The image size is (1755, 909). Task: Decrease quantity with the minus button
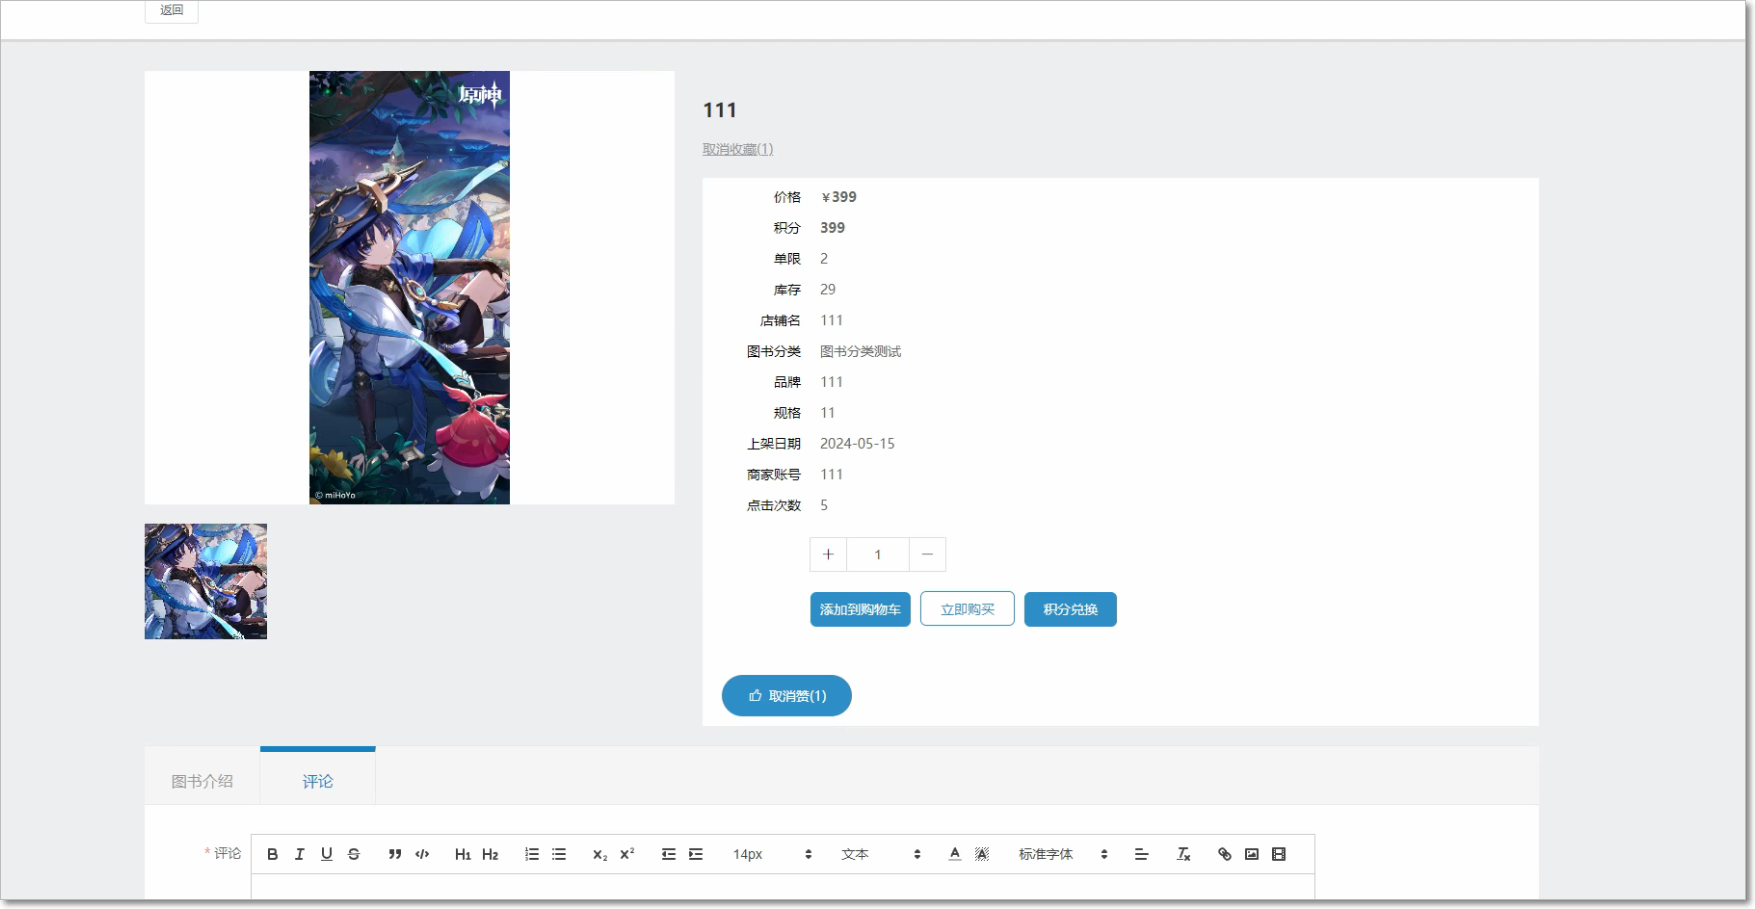coord(927,554)
